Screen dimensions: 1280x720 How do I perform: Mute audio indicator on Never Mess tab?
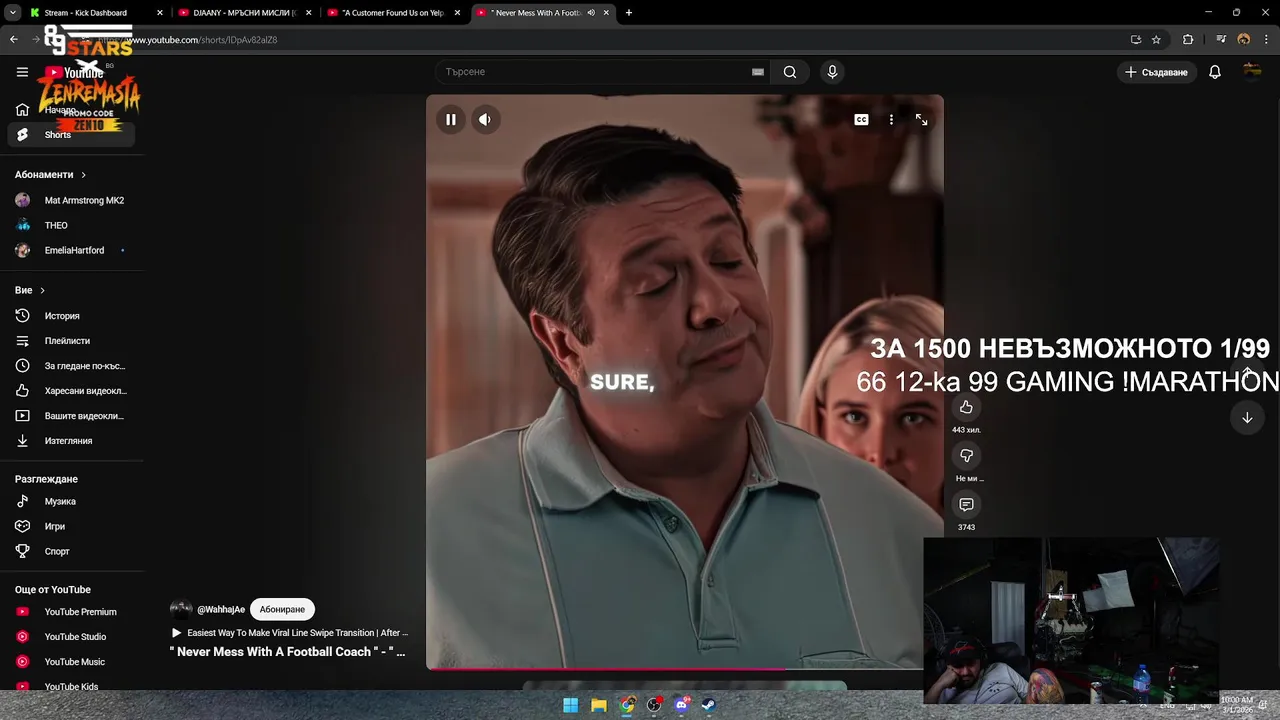click(591, 13)
